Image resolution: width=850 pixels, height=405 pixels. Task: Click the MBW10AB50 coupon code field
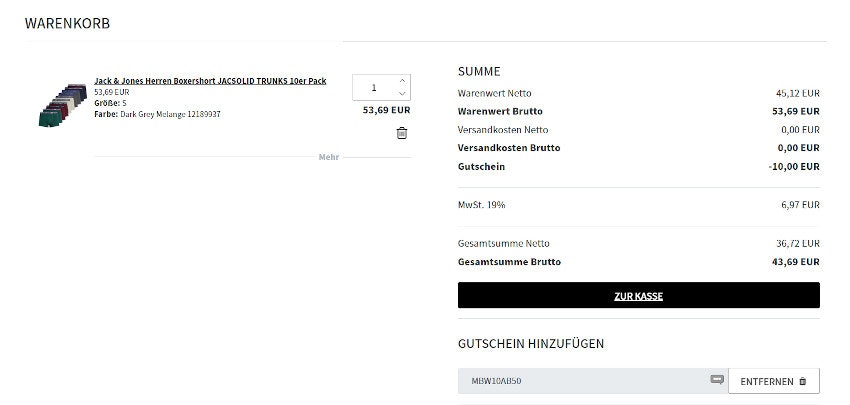click(580, 381)
